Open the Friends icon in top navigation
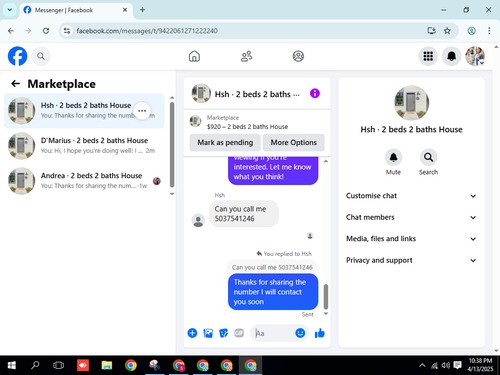The width and height of the screenshot is (500, 375). 246,56
